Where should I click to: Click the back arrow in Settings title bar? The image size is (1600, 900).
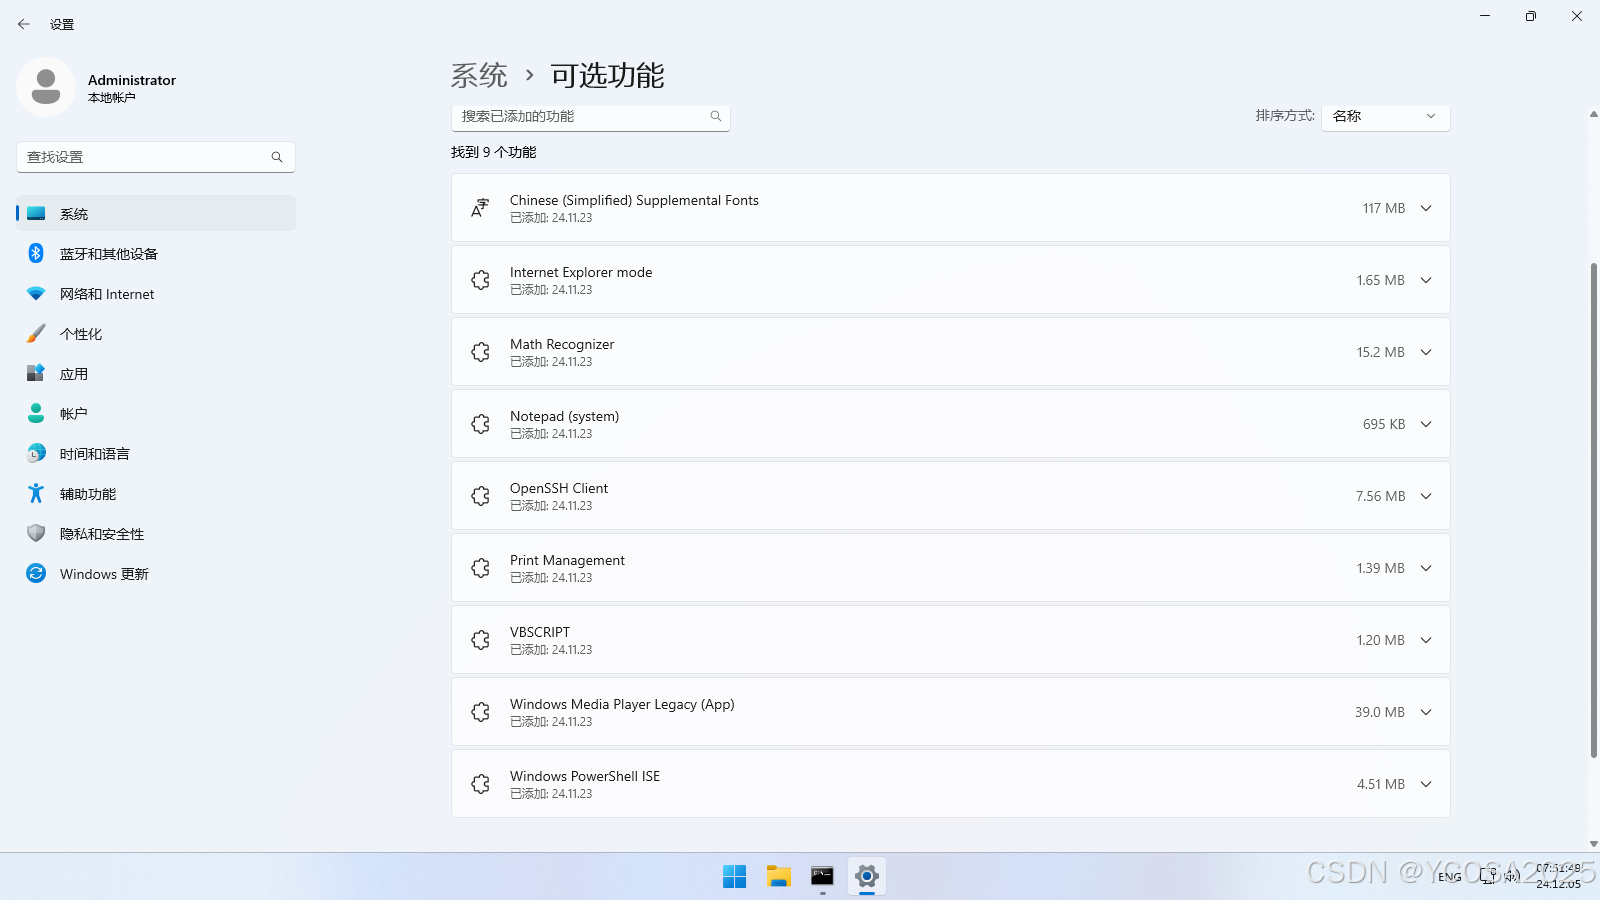(24, 24)
